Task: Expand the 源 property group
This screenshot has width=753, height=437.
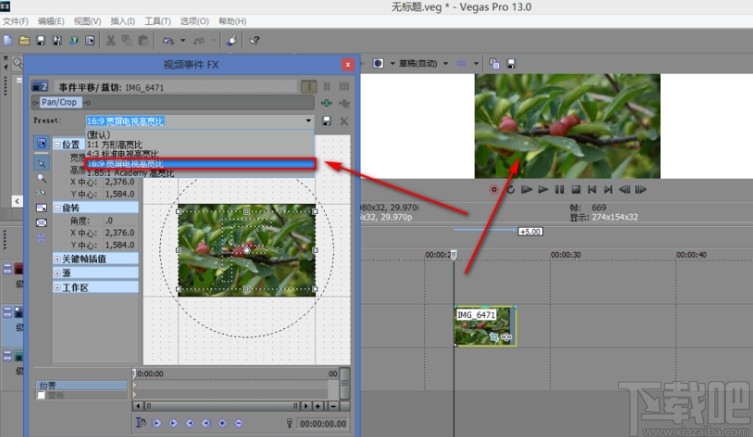Action: point(57,273)
